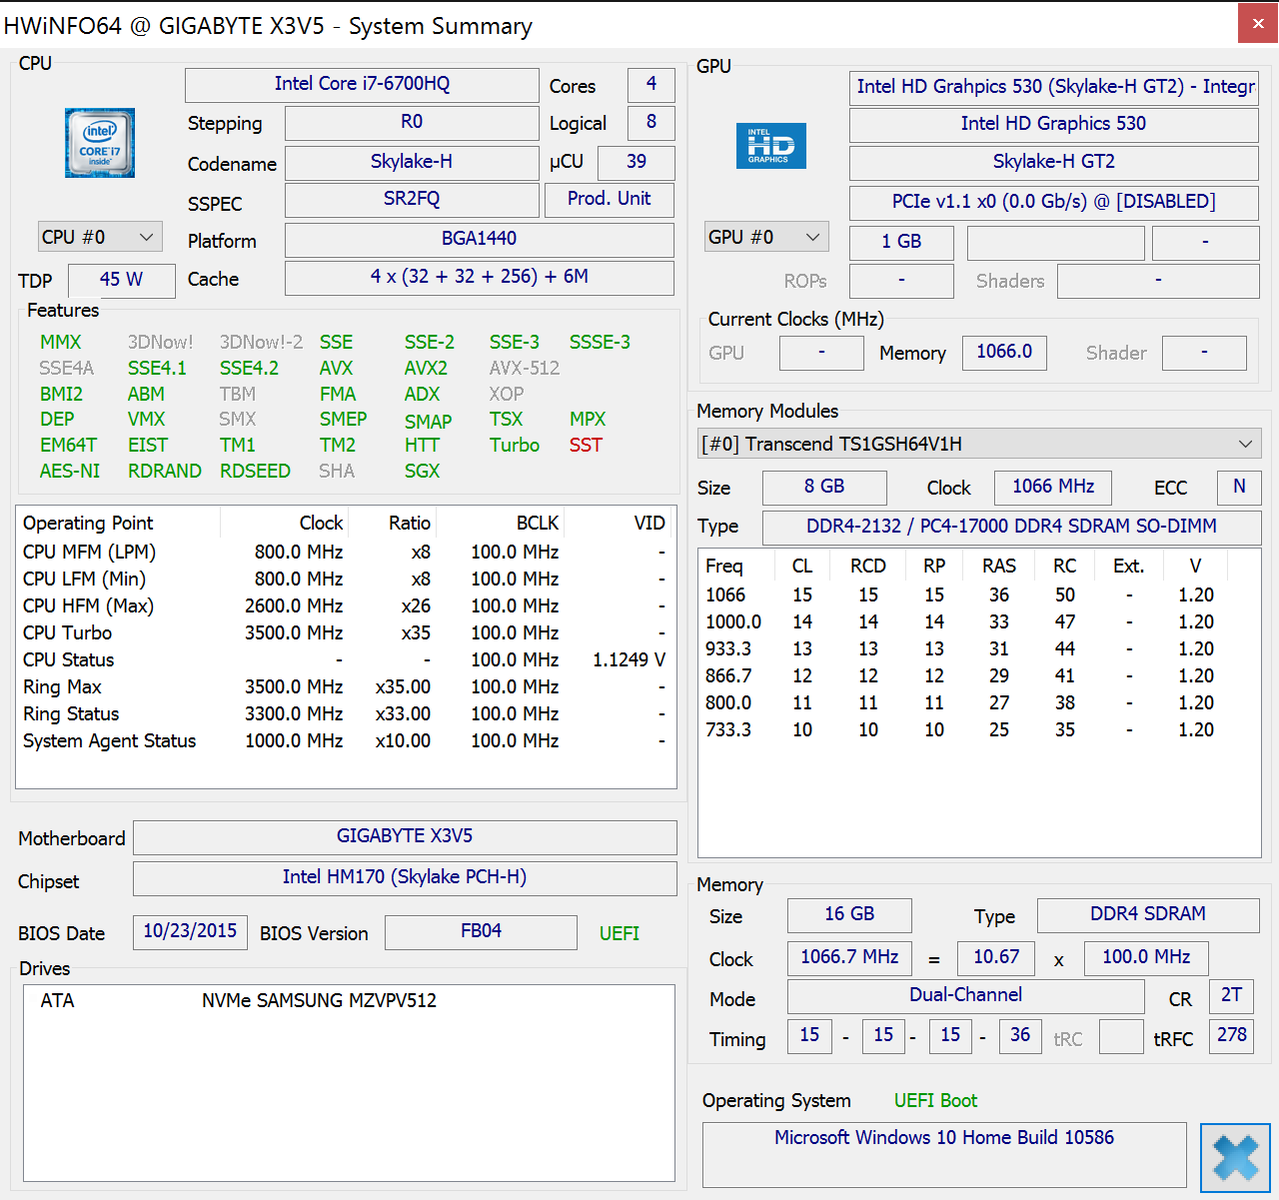This screenshot has height=1200, width=1279.
Task: Click the Intel Core i7 logo icon
Action: click(x=100, y=143)
